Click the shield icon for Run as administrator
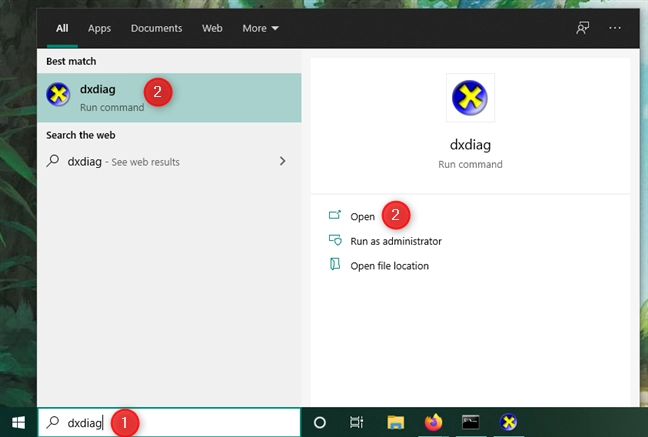 [x=335, y=240]
